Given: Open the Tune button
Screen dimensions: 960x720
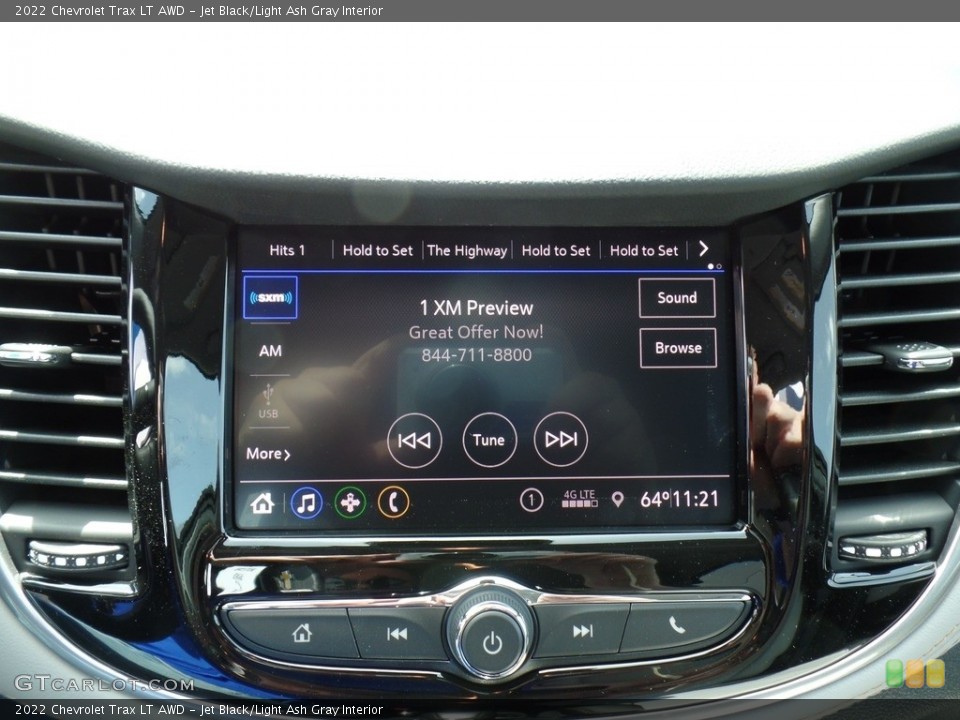Looking at the screenshot, I should (x=489, y=440).
